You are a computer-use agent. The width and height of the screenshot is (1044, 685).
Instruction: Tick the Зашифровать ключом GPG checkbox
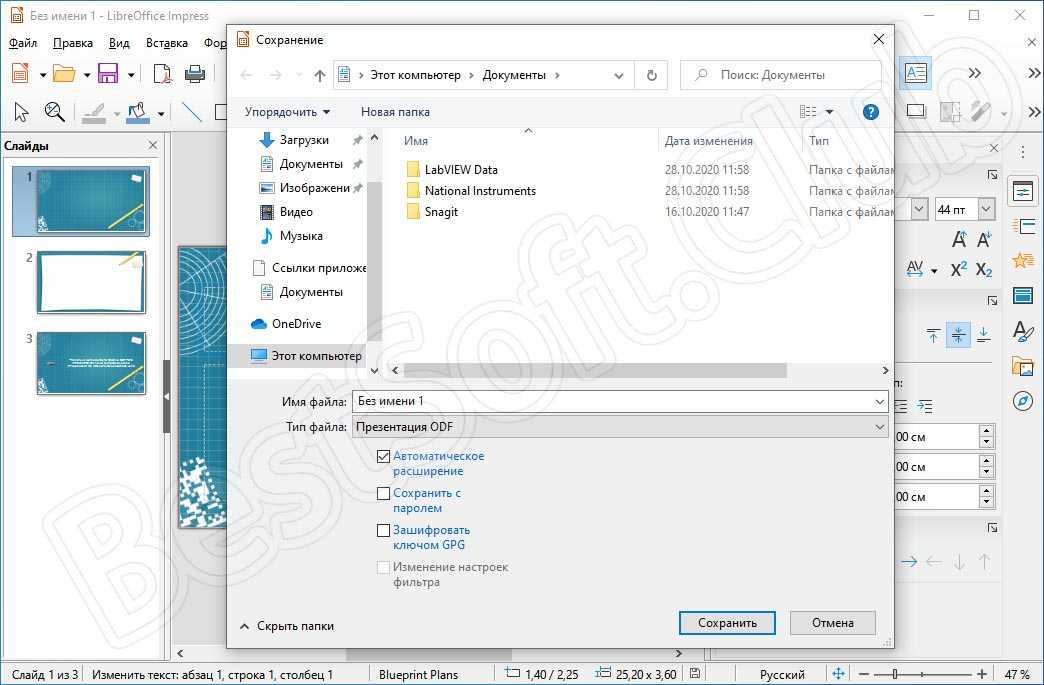point(383,530)
